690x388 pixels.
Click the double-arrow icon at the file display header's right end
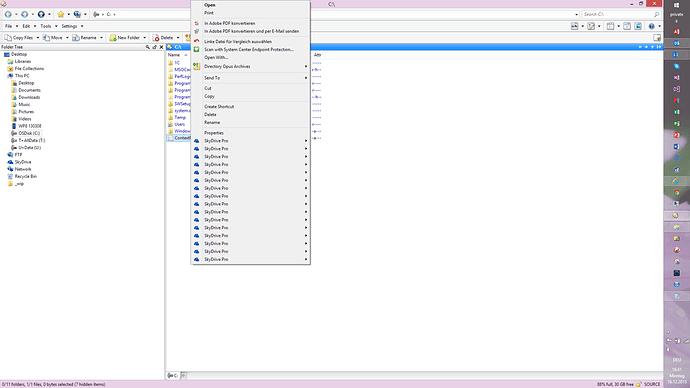point(659,47)
